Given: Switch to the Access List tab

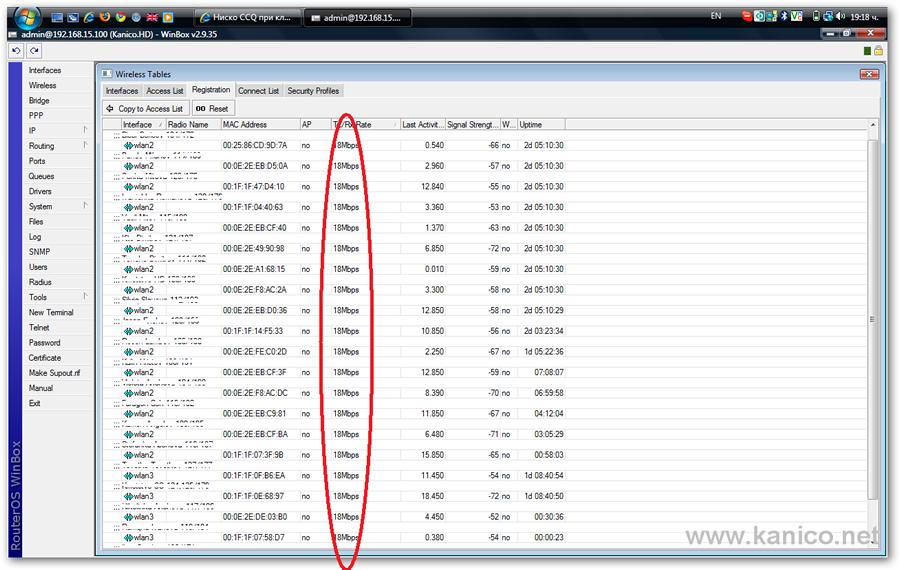Looking at the screenshot, I should coord(165,91).
